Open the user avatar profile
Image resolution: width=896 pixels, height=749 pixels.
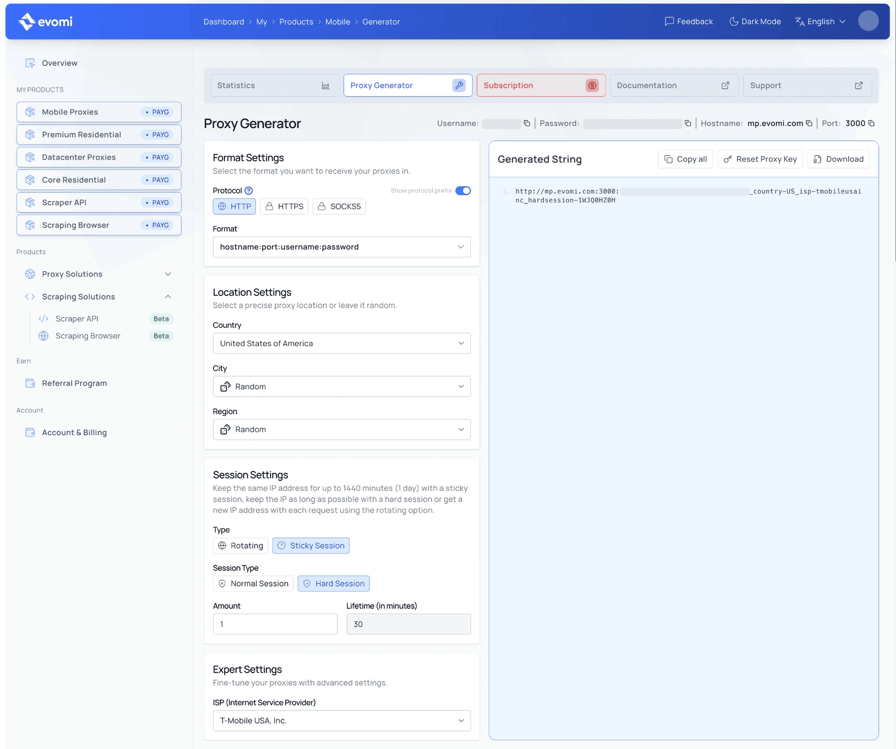click(x=868, y=21)
